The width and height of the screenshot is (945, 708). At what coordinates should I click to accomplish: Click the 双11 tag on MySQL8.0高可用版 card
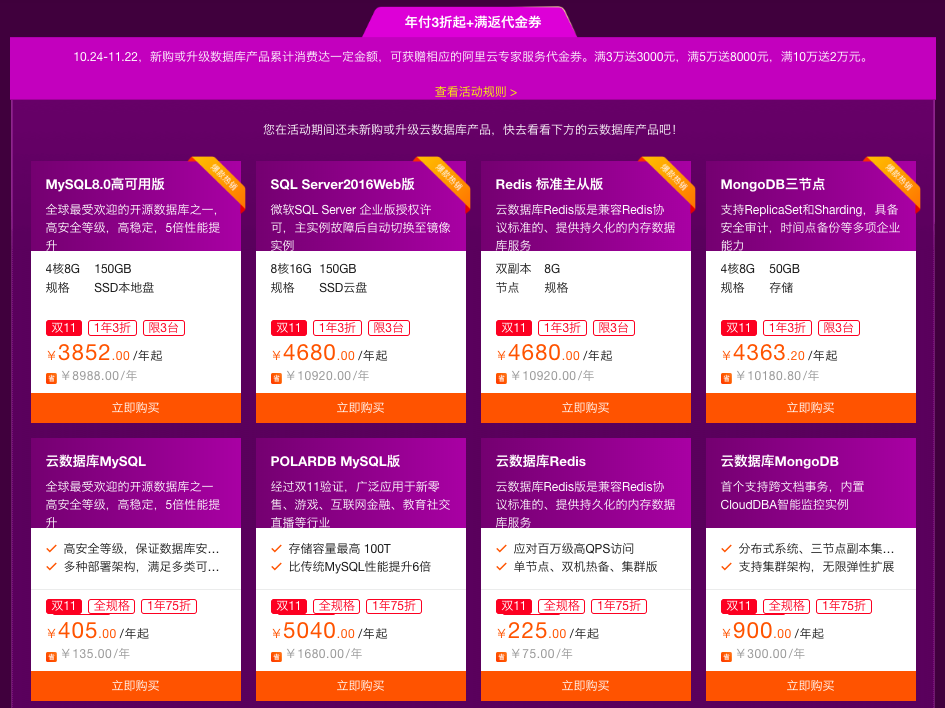[64, 328]
